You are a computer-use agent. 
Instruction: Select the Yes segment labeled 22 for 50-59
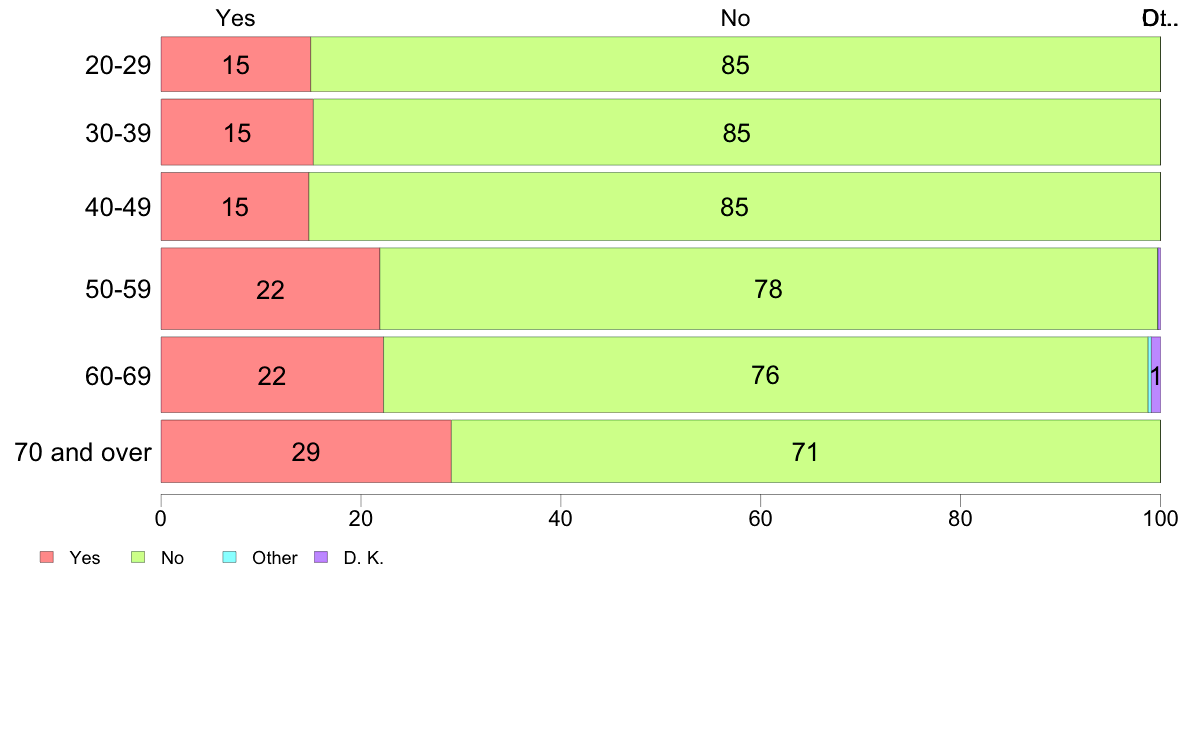point(270,289)
